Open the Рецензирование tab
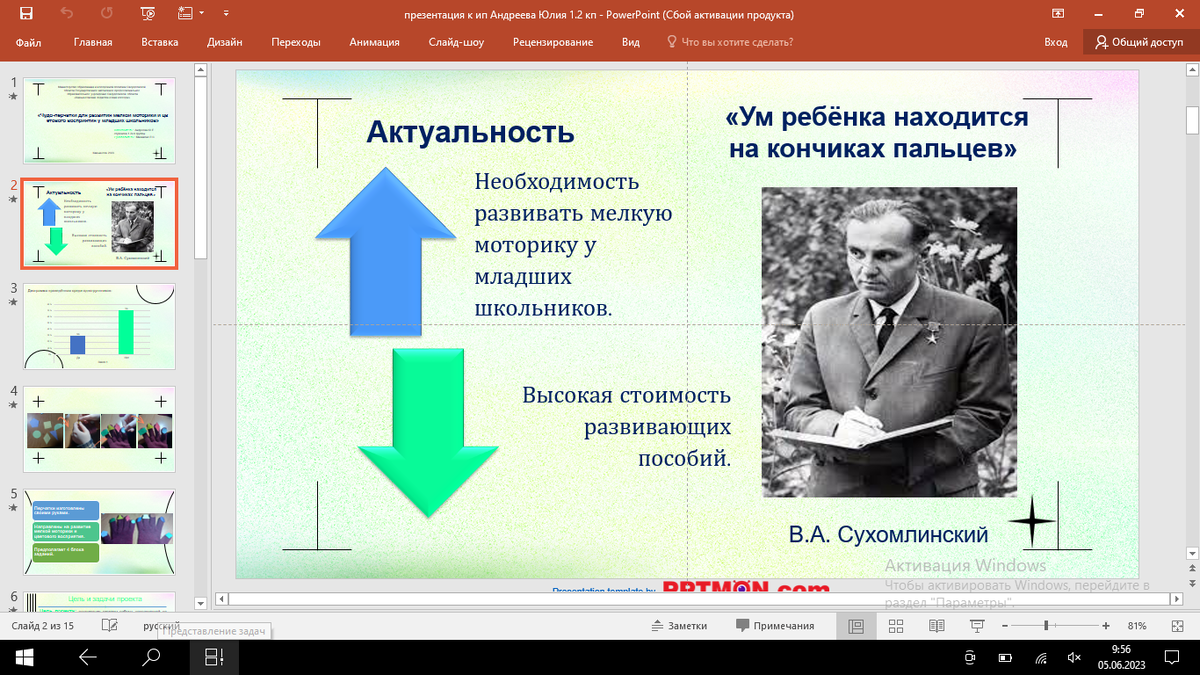 tap(553, 42)
